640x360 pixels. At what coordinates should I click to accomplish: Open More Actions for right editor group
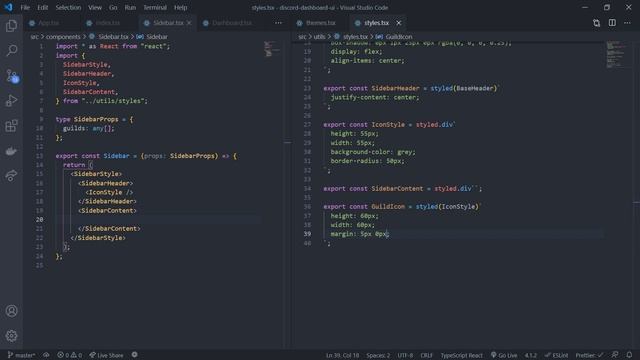pyautogui.click(x=627, y=23)
